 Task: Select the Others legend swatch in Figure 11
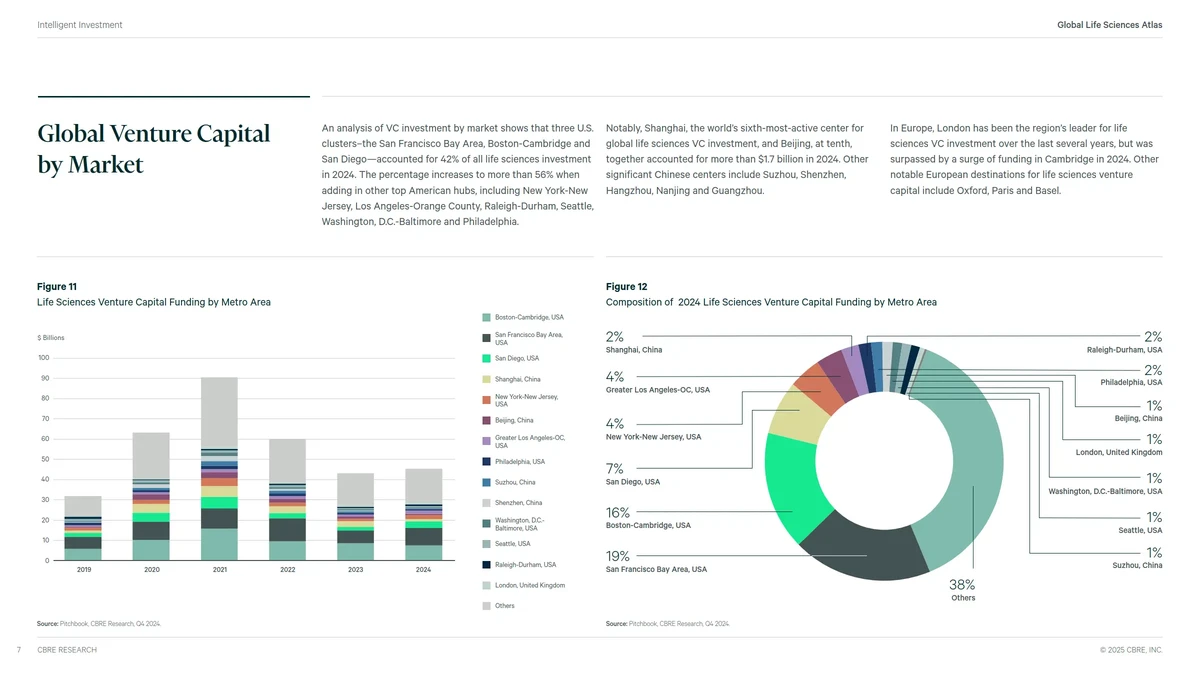(x=486, y=606)
